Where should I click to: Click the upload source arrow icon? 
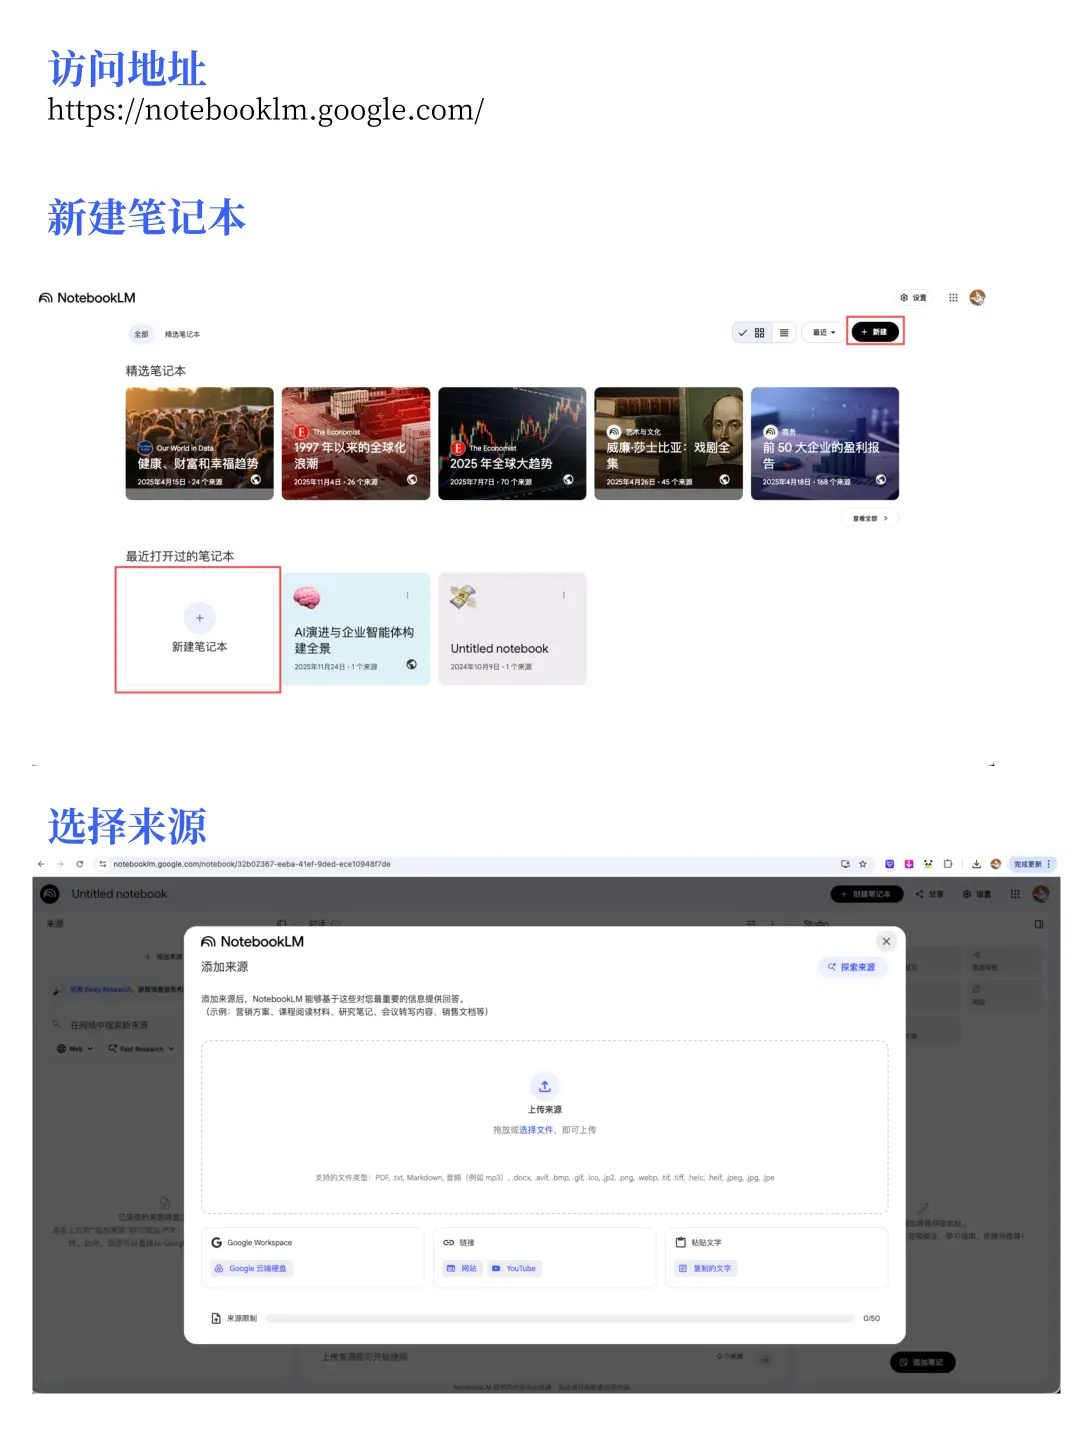point(544,1086)
